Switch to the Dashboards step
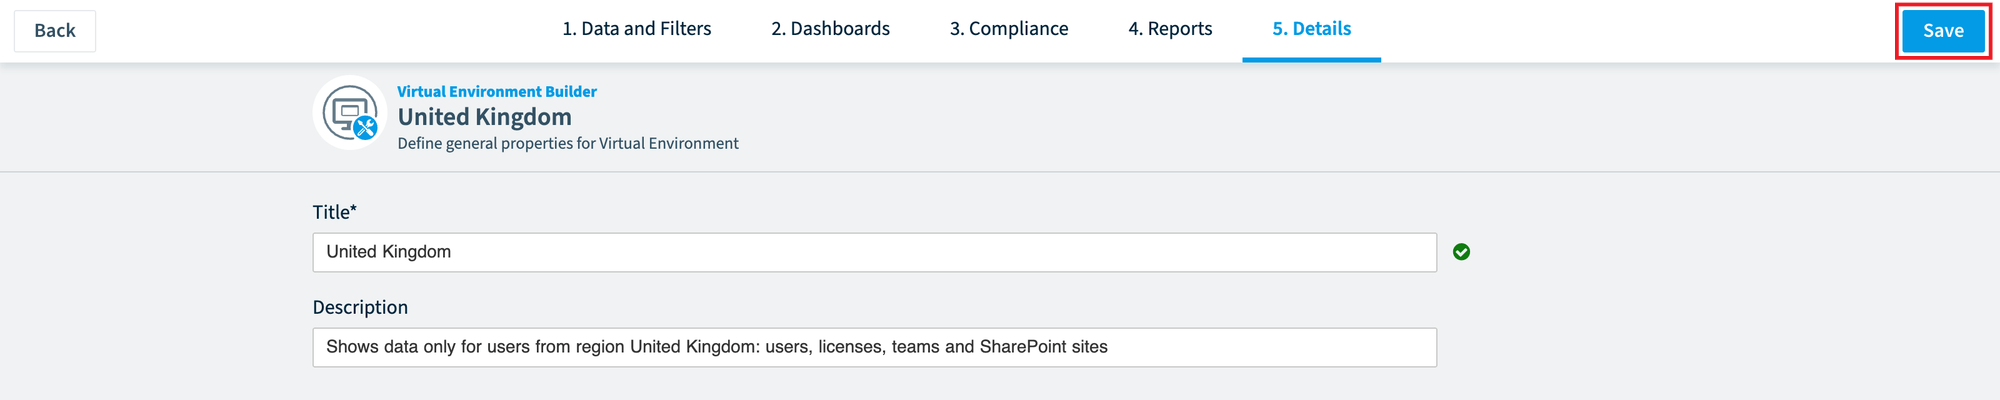 tap(830, 29)
